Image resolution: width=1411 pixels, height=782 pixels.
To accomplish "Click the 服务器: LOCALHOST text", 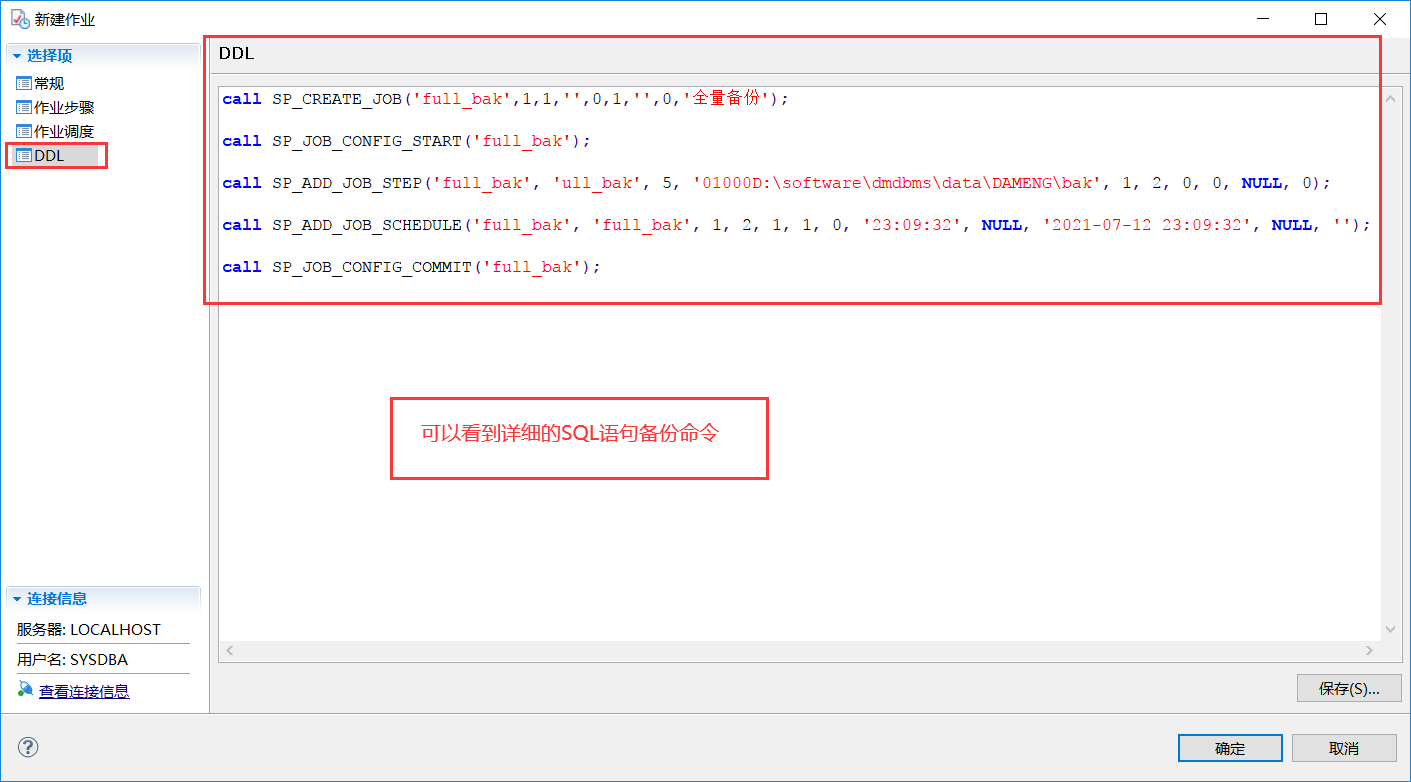I will click(x=89, y=630).
